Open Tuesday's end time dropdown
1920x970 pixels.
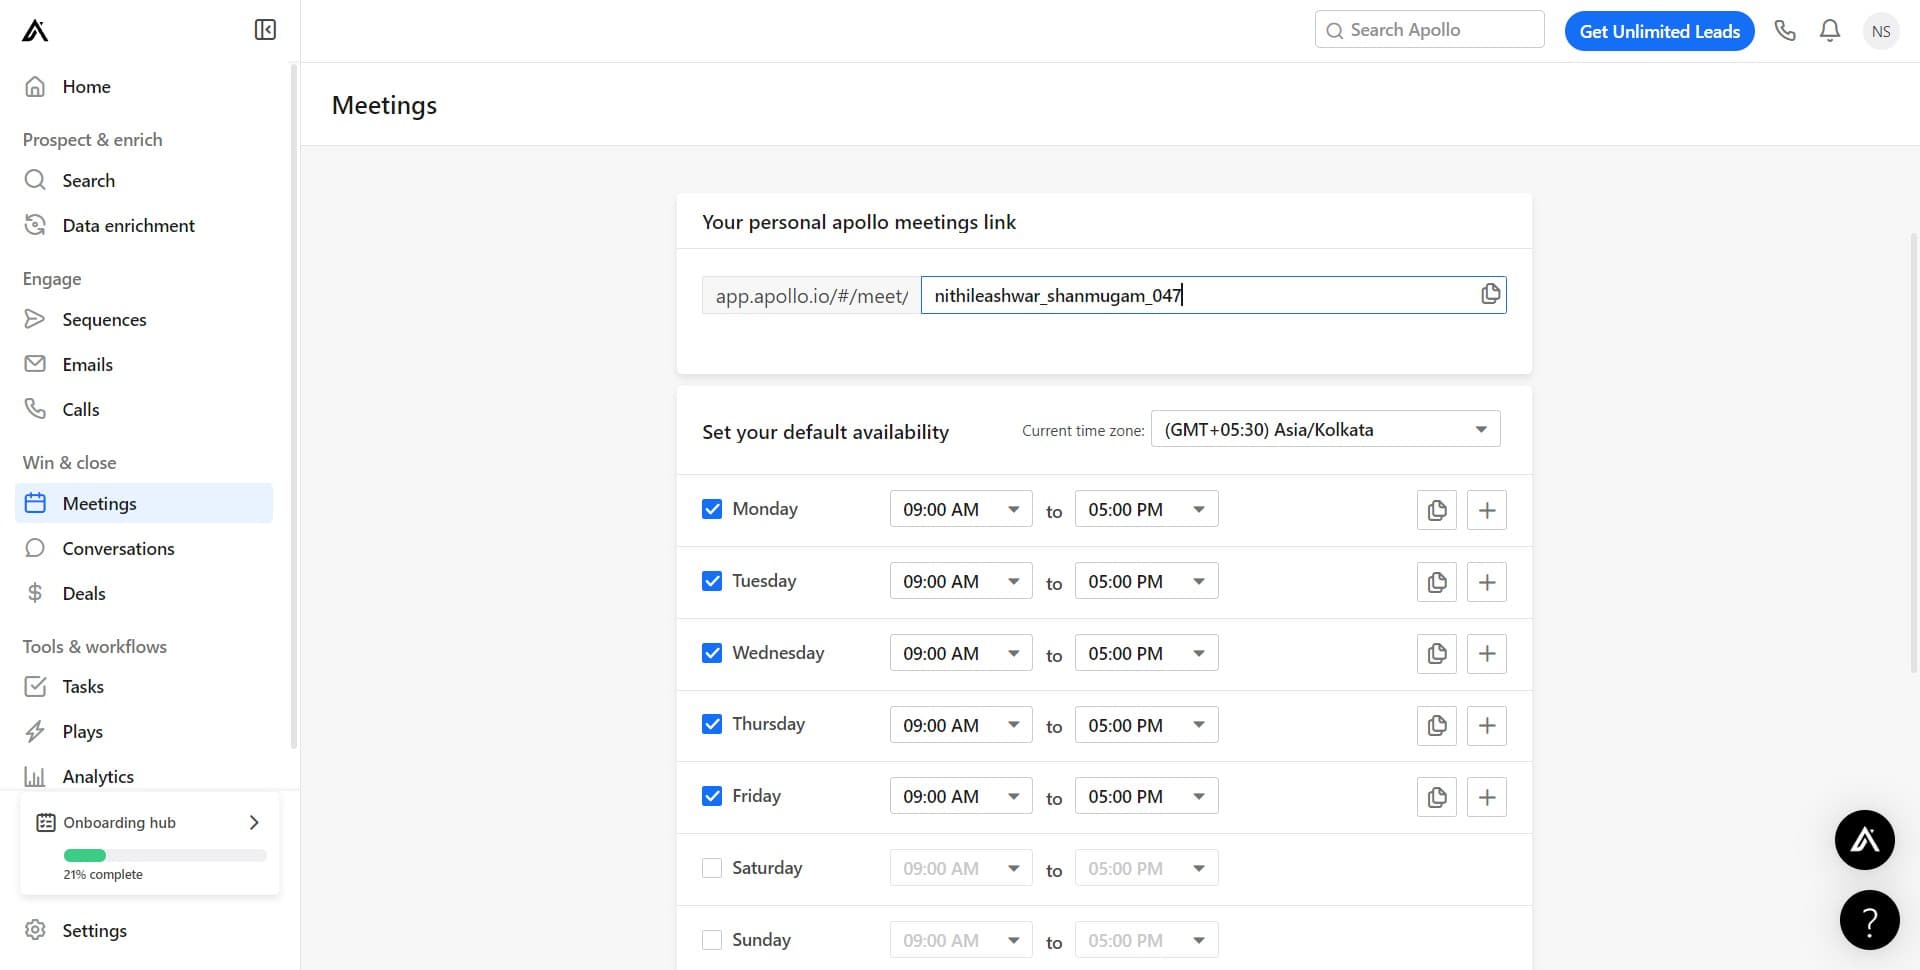(x=1146, y=581)
